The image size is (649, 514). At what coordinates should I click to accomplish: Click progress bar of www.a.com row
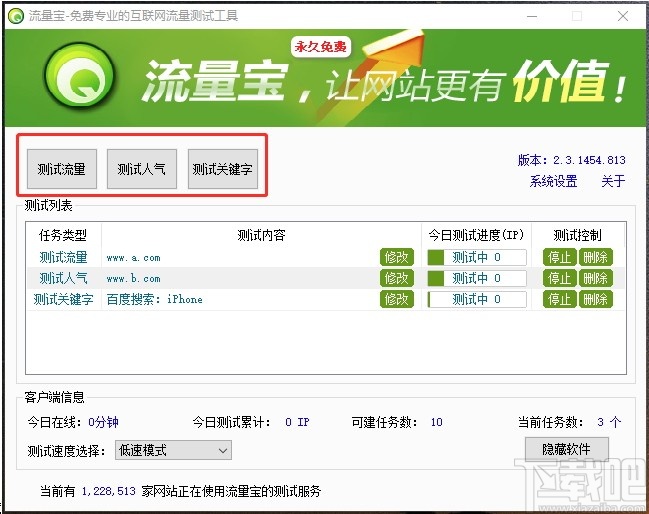tap(477, 257)
